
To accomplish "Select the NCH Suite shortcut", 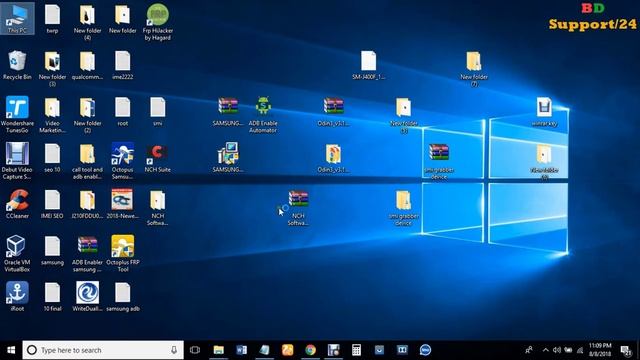I will (x=158, y=158).
